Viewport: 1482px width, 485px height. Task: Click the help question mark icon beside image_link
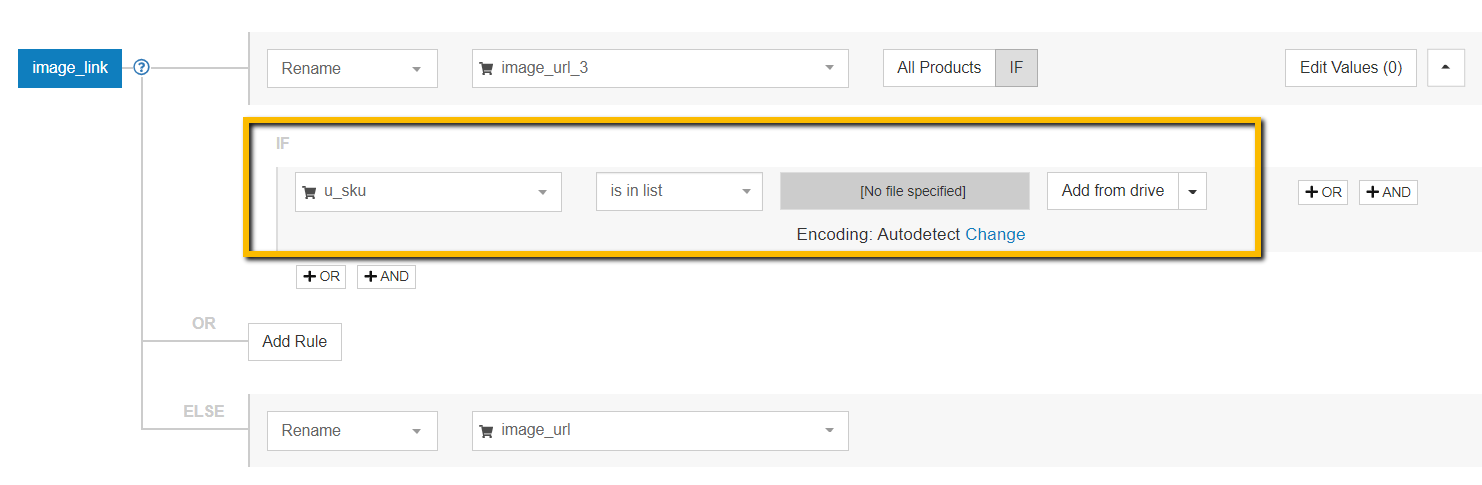[142, 68]
